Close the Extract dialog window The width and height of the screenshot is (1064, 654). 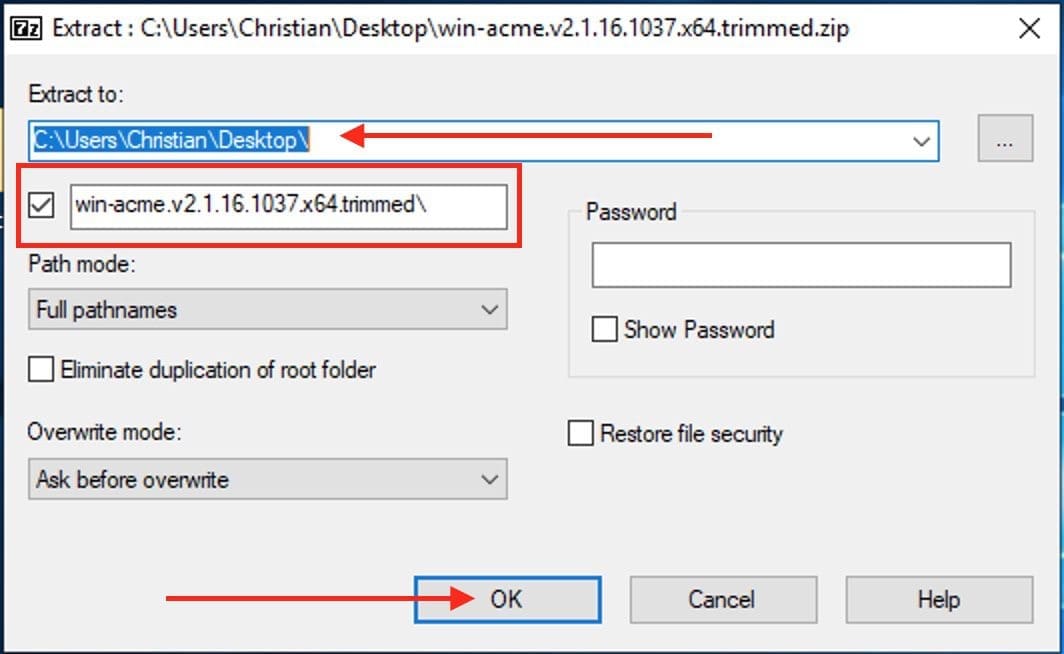[x=1029, y=28]
